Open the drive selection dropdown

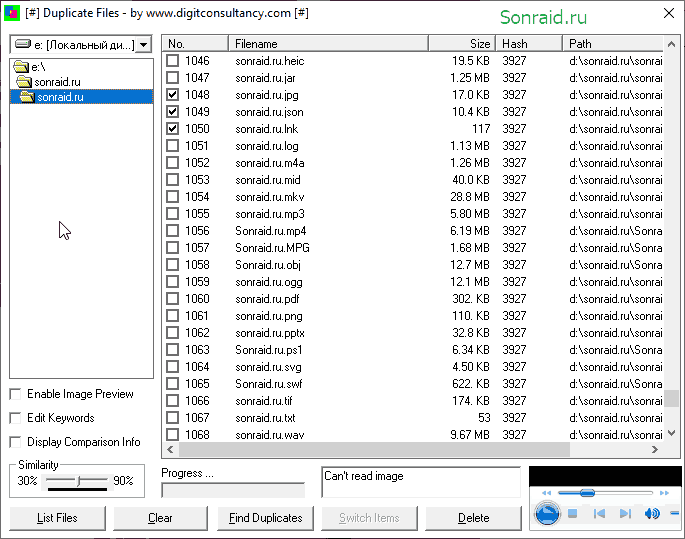pyautogui.click(x=143, y=45)
